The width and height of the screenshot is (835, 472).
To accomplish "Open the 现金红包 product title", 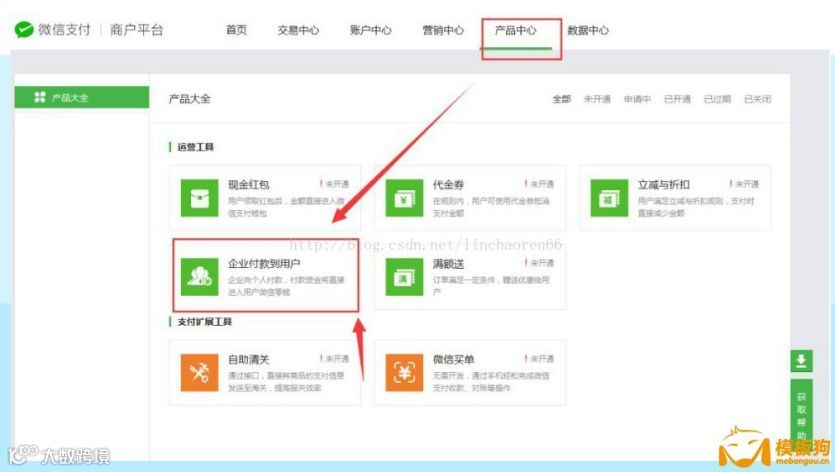I will coord(249,185).
